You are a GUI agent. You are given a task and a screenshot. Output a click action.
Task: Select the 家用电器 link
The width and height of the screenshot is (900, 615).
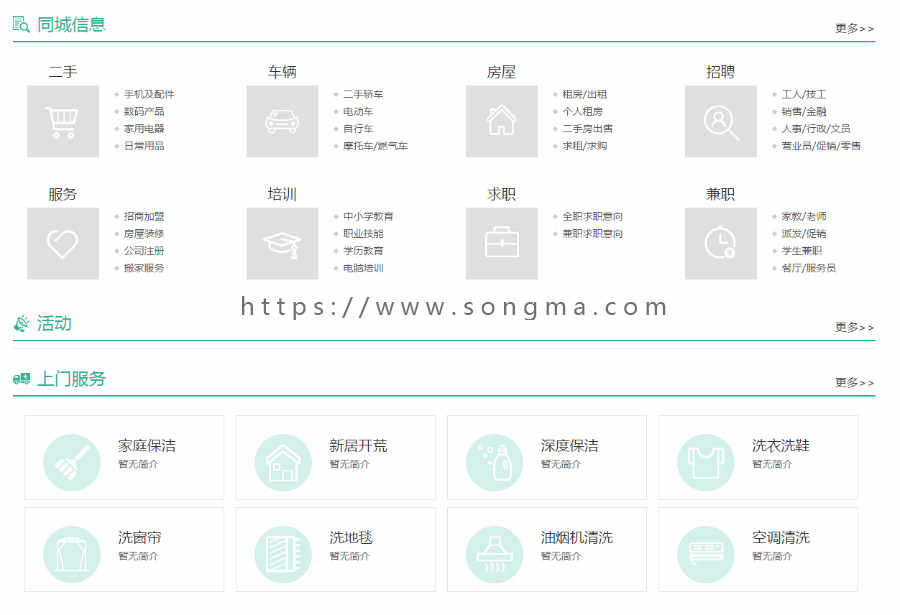pos(144,129)
